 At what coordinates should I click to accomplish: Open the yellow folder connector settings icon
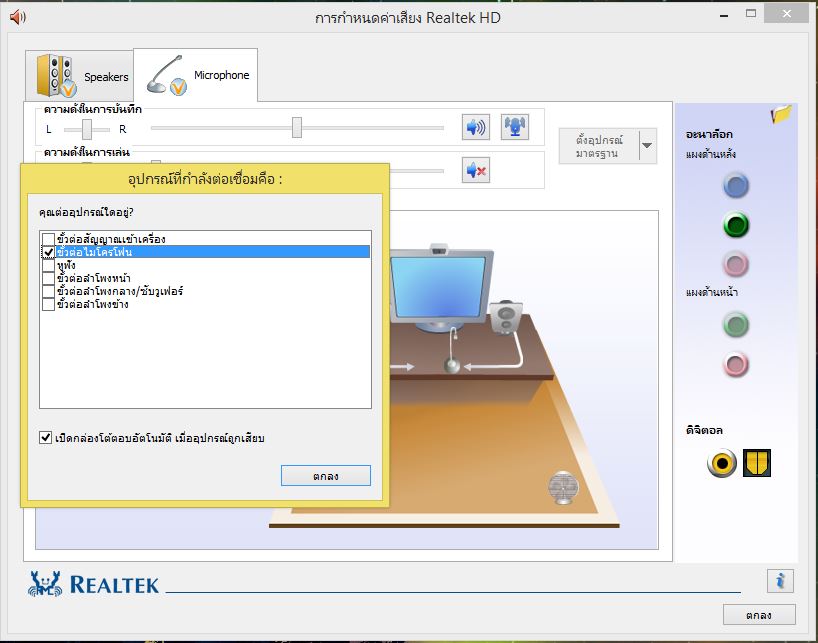781,114
